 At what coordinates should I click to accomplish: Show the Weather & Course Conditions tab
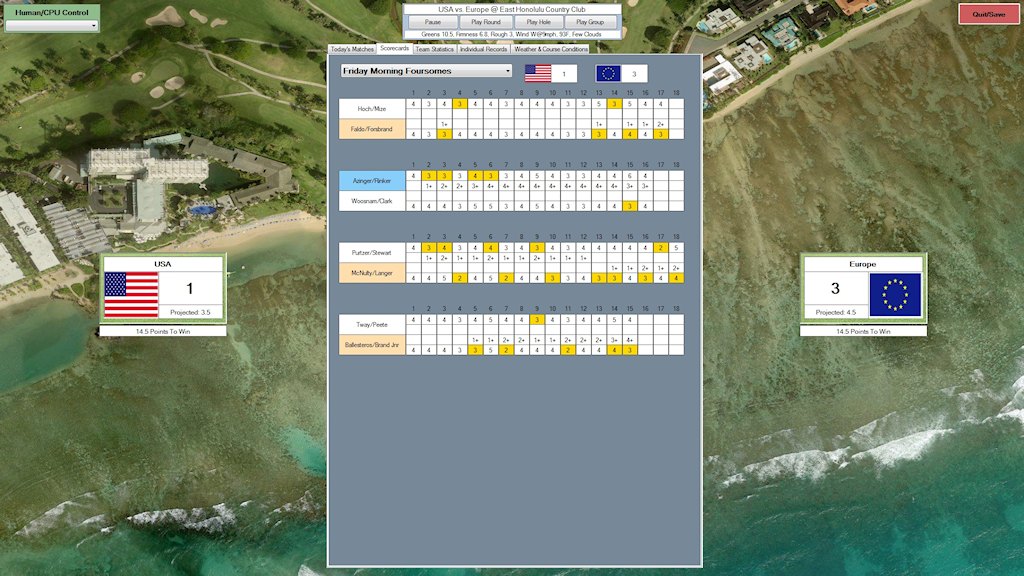(550, 49)
